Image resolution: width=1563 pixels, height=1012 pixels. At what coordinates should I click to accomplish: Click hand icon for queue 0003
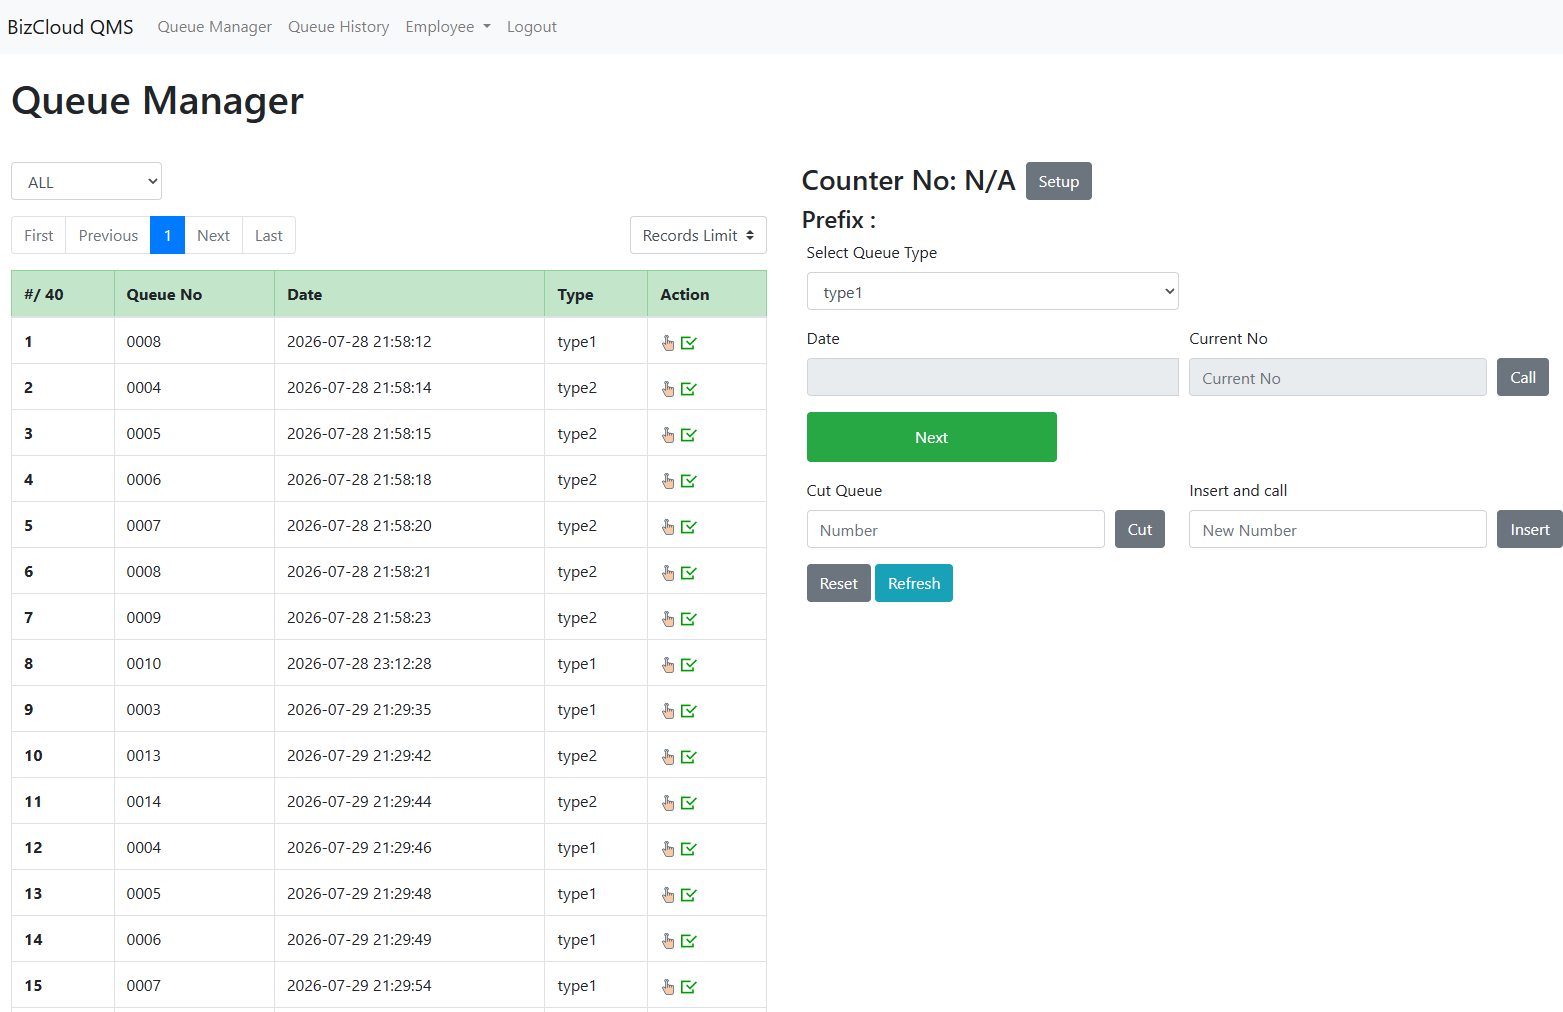coord(668,711)
